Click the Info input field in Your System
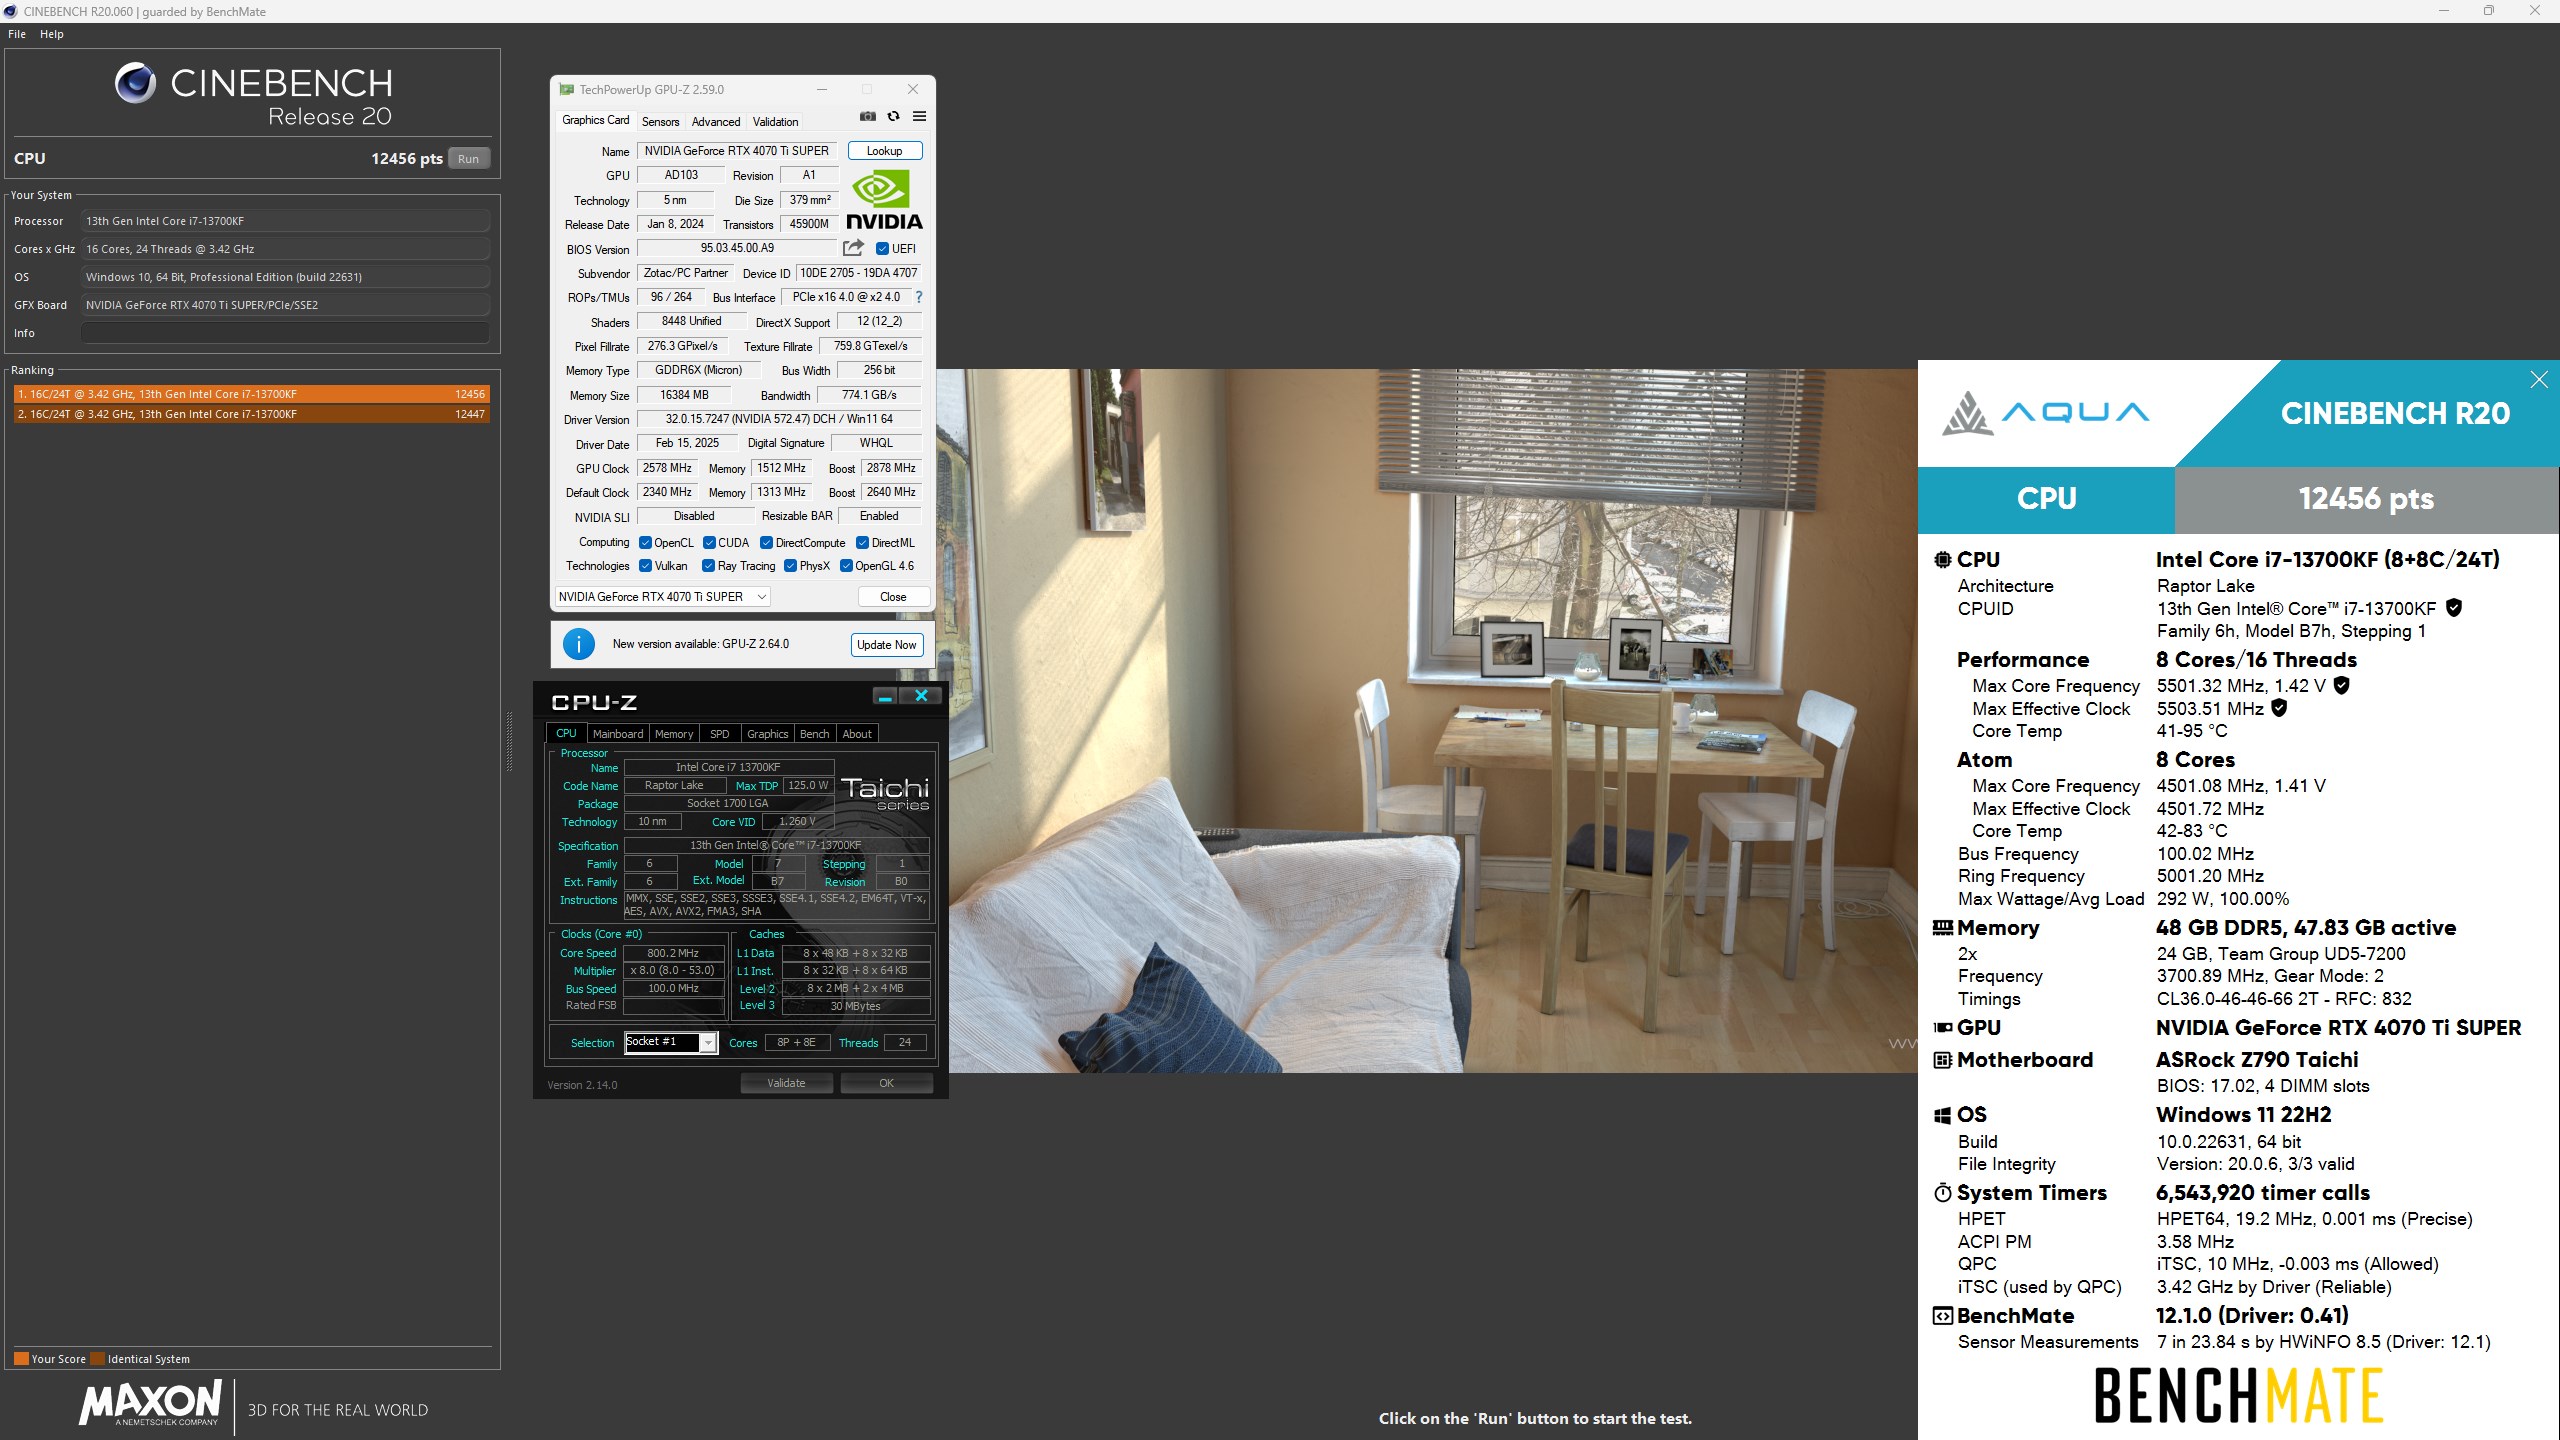 click(x=286, y=333)
